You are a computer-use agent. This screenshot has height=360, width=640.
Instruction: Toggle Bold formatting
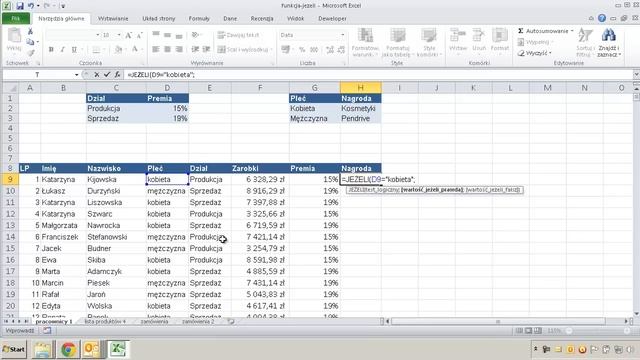(51, 49)
